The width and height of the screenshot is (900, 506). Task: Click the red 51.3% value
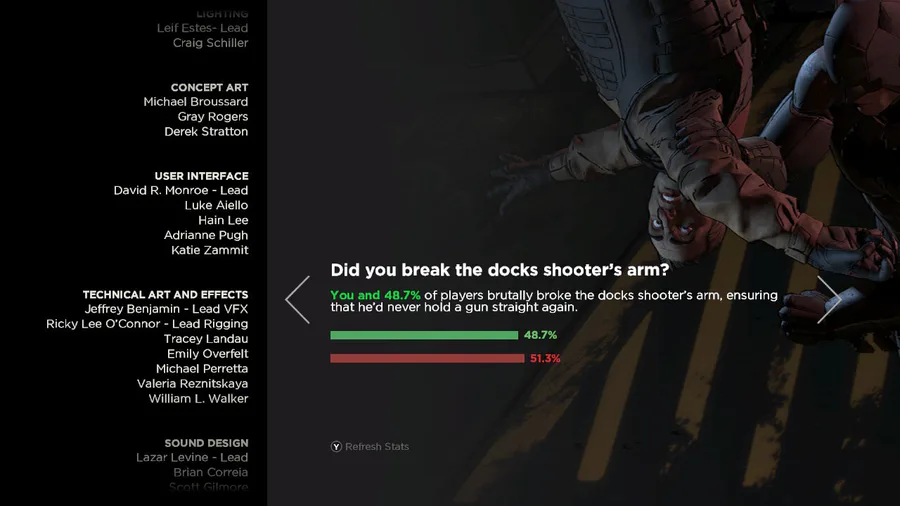pyautogui.click(x=545, y=359)
